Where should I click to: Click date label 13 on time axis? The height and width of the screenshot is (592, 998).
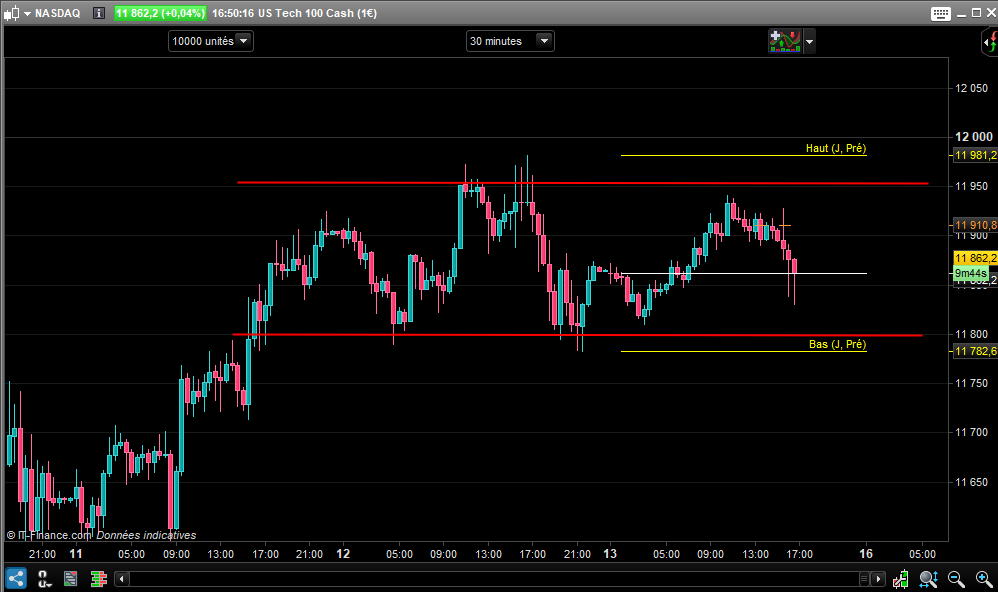[610, 554]
